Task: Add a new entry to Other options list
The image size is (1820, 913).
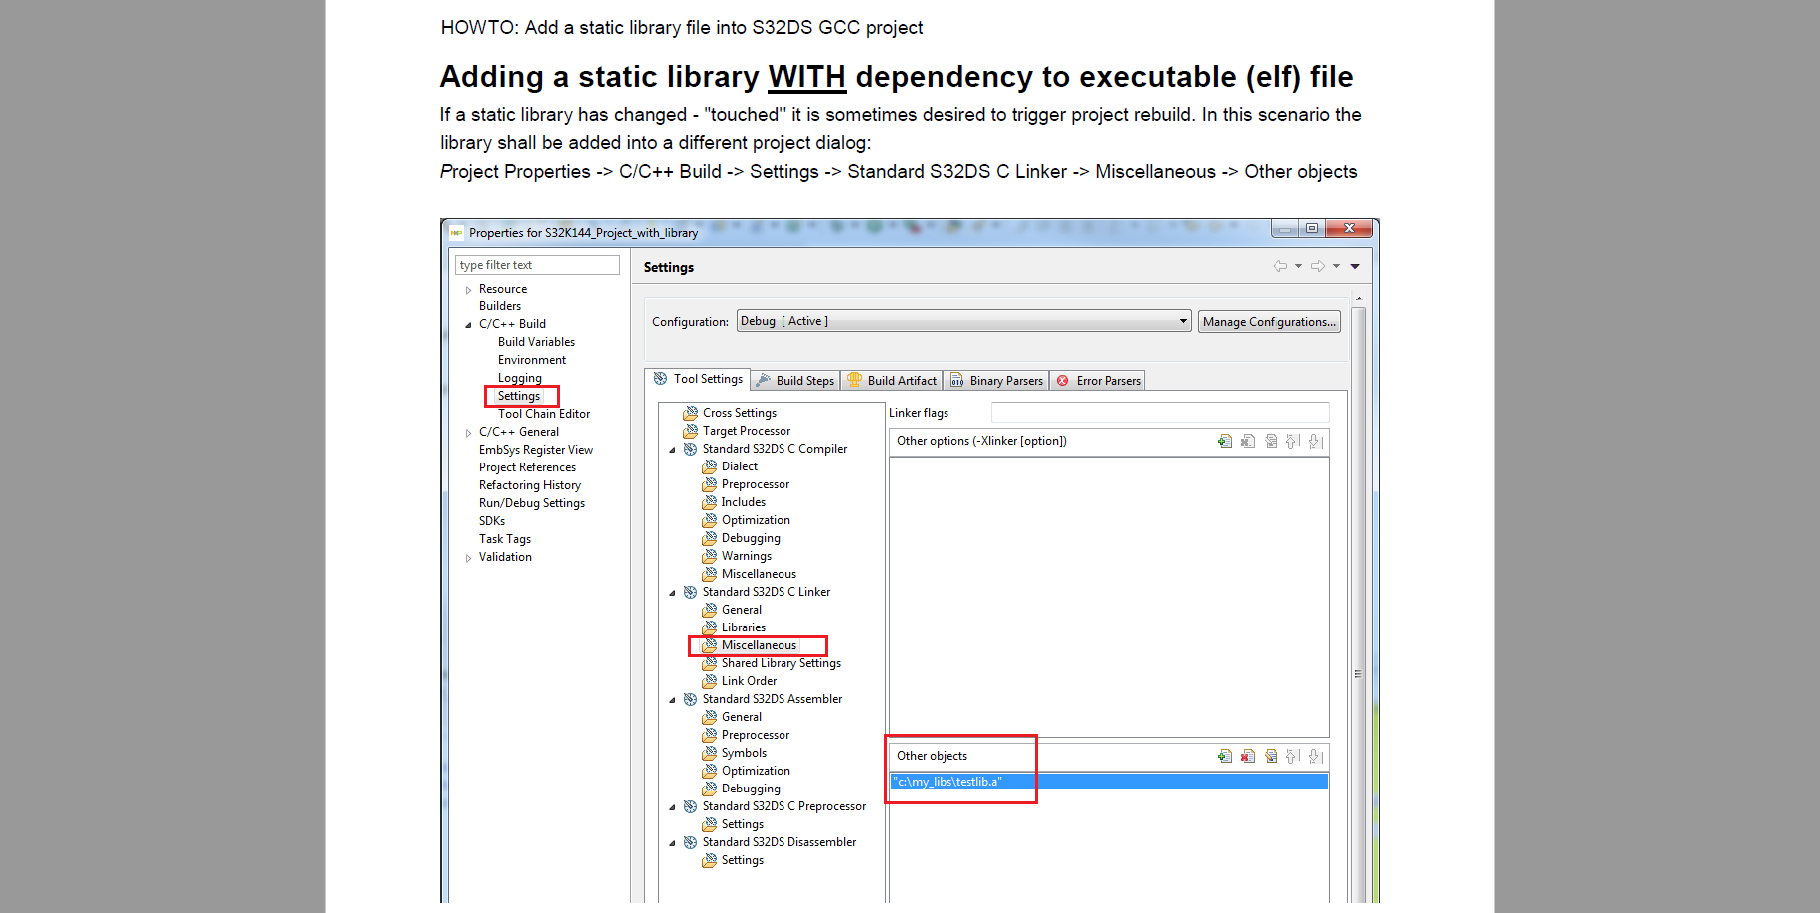Action: coord(1225,441)
